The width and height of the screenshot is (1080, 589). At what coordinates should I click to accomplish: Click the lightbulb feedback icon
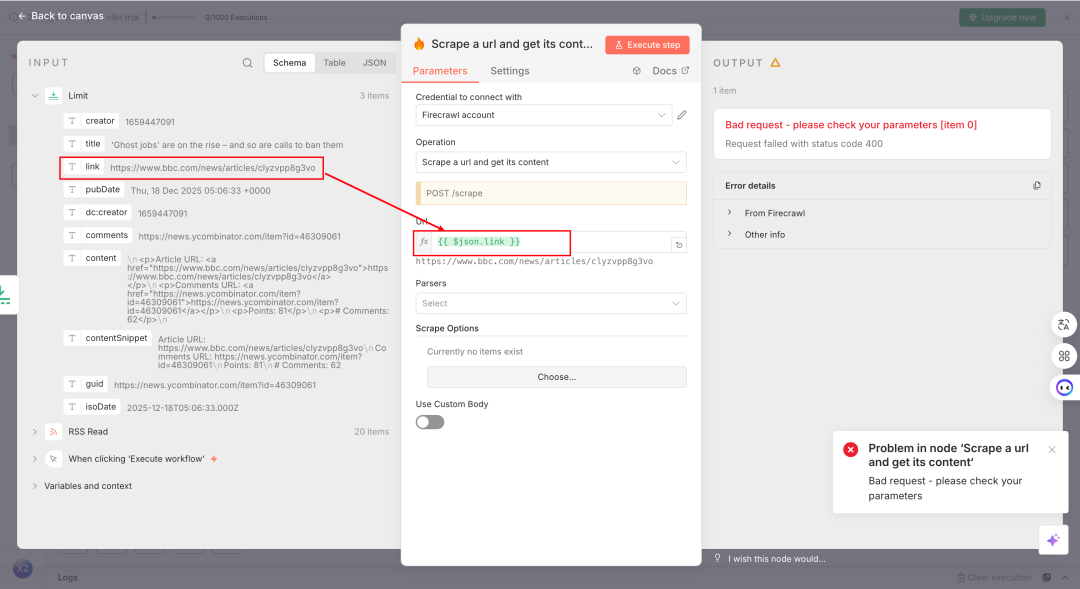pyautogui.click(x=717, y=558)
